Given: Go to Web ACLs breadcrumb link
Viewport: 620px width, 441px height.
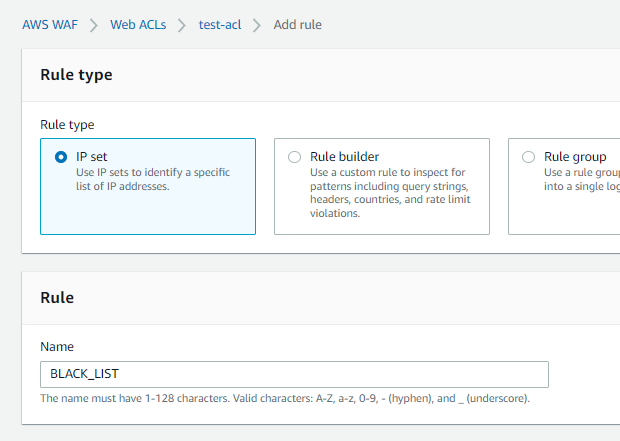Looking at the screenshot, I should click(138, 24).
